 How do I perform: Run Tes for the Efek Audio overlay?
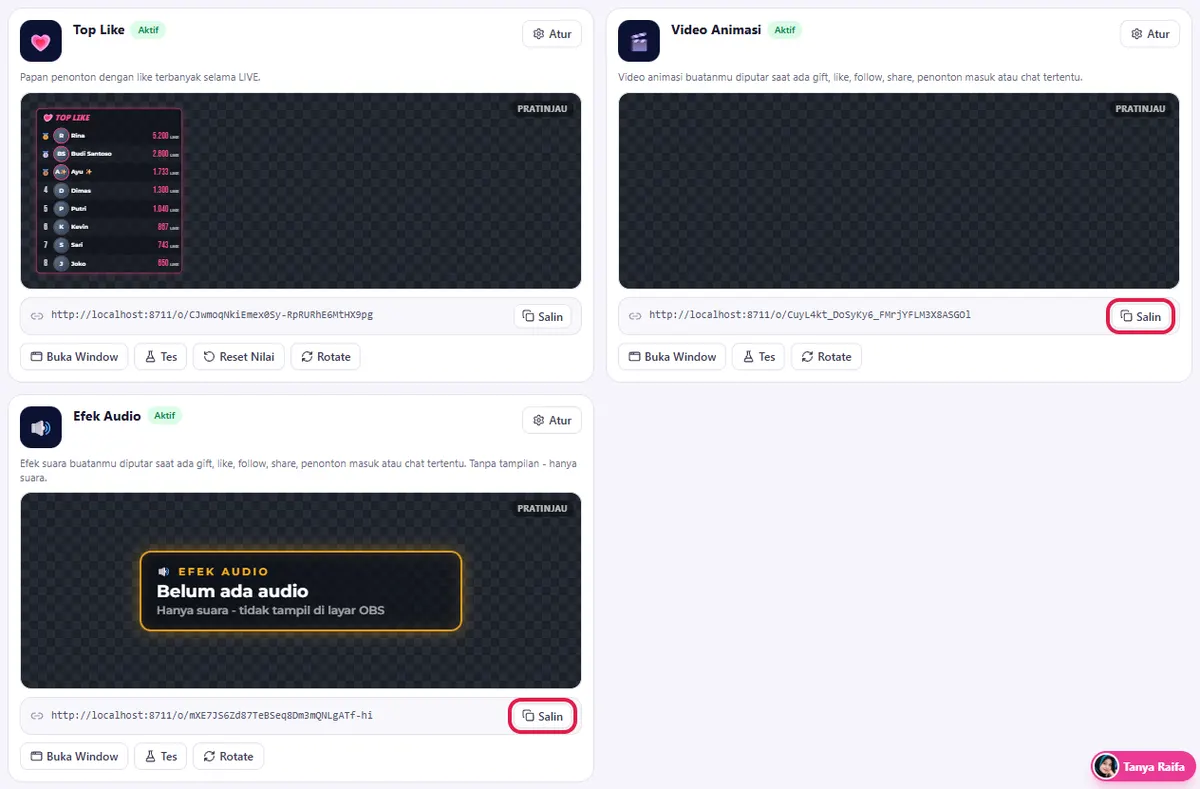pyautogui.click(x=160, y=757)
